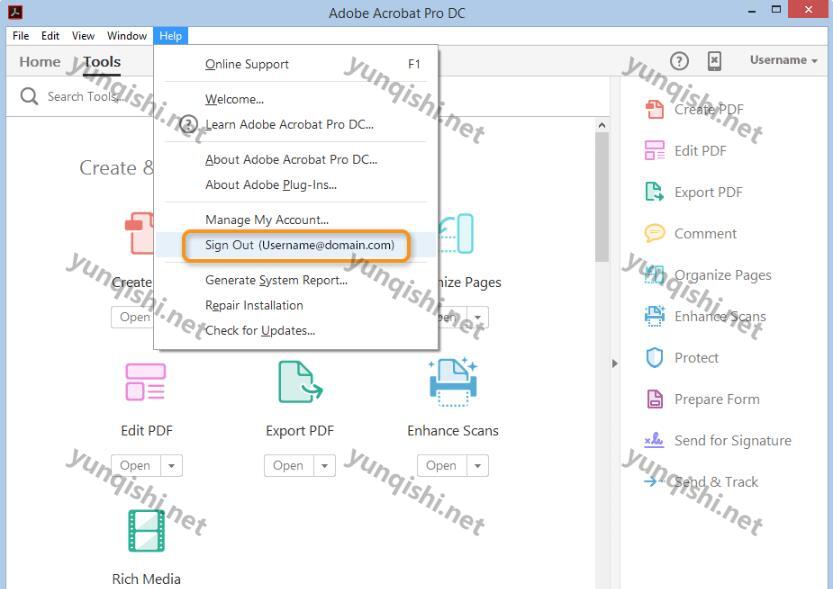
Task: Click the Rich Media film icon
Action: click(147, 531)
